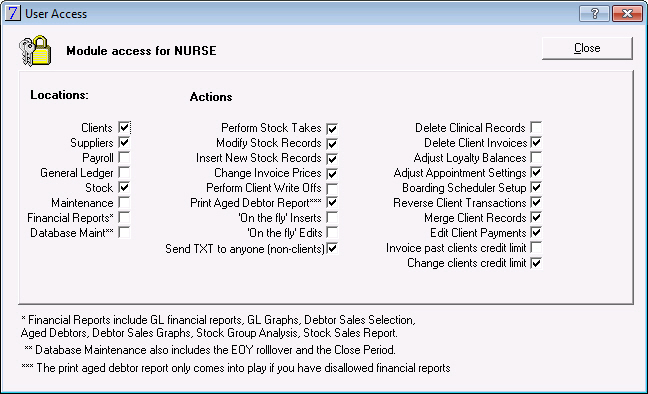Image resolution: width=648 pixels, height=394 pixels.
Task: Allow Perform Client Write Offs
Action: point(332,188)
